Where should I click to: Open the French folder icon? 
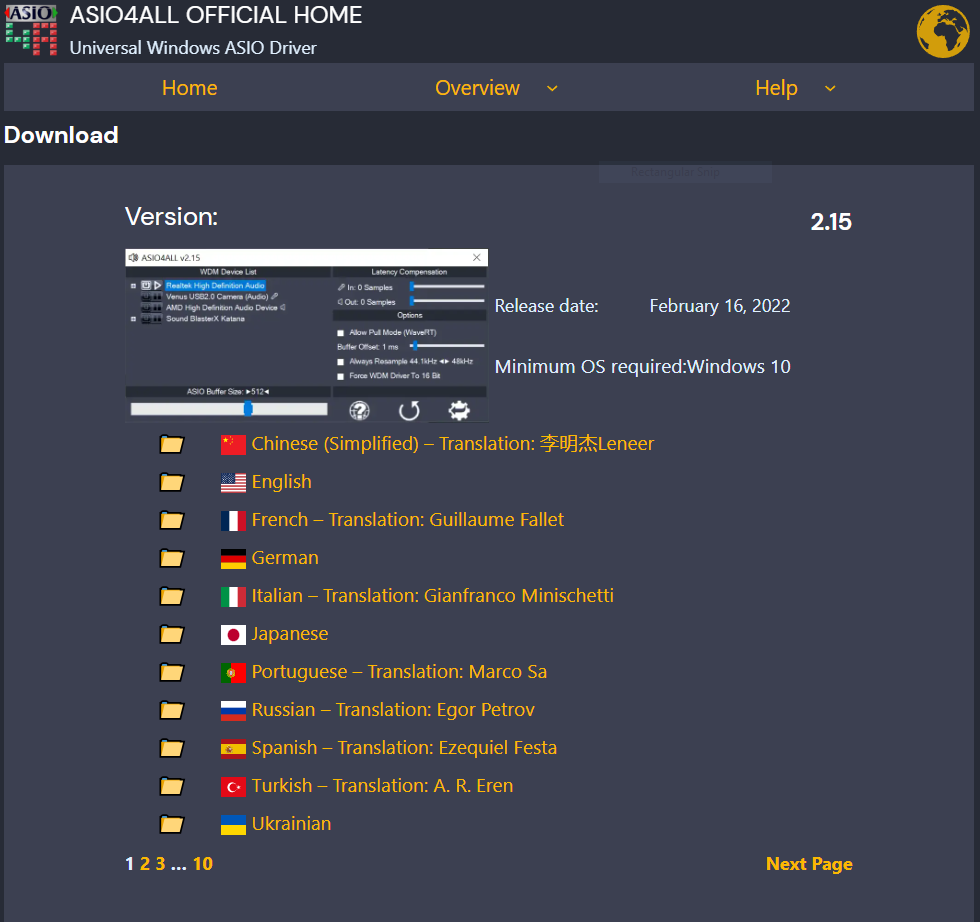(171, 520)
